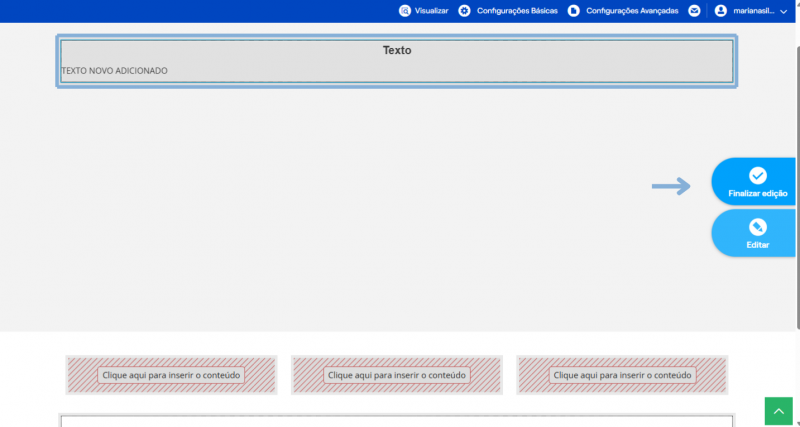
Task: Click the Configurações Básicas gear icon
Action: click(464, 11)
